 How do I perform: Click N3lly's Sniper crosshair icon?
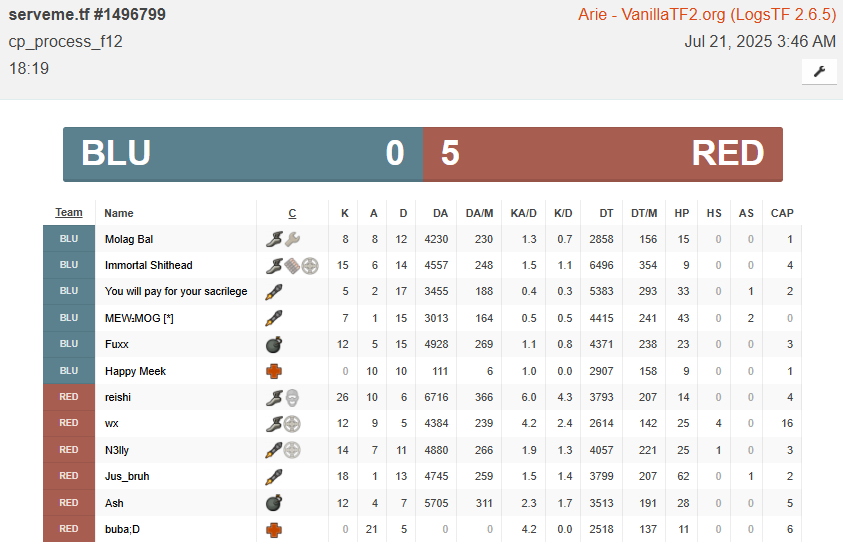[292, 450]
